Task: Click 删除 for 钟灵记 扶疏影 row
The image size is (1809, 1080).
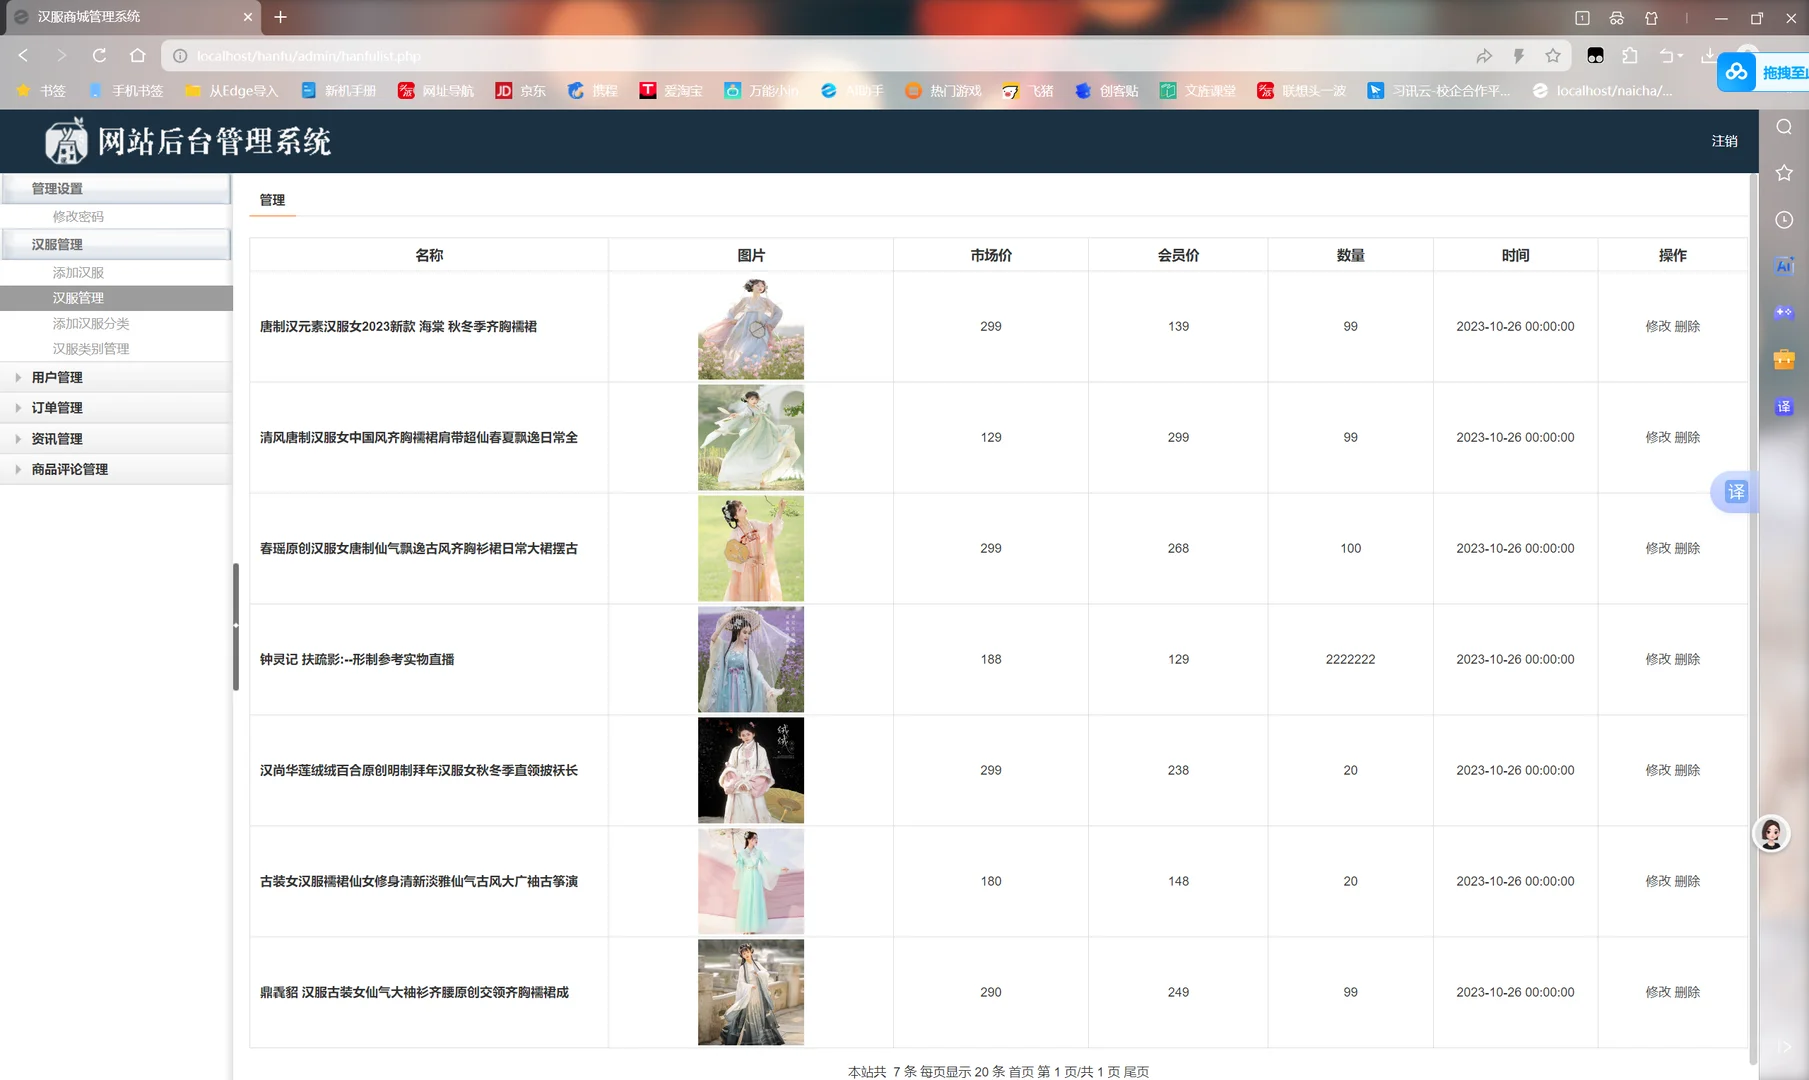Action: [x=1687, y=660]
